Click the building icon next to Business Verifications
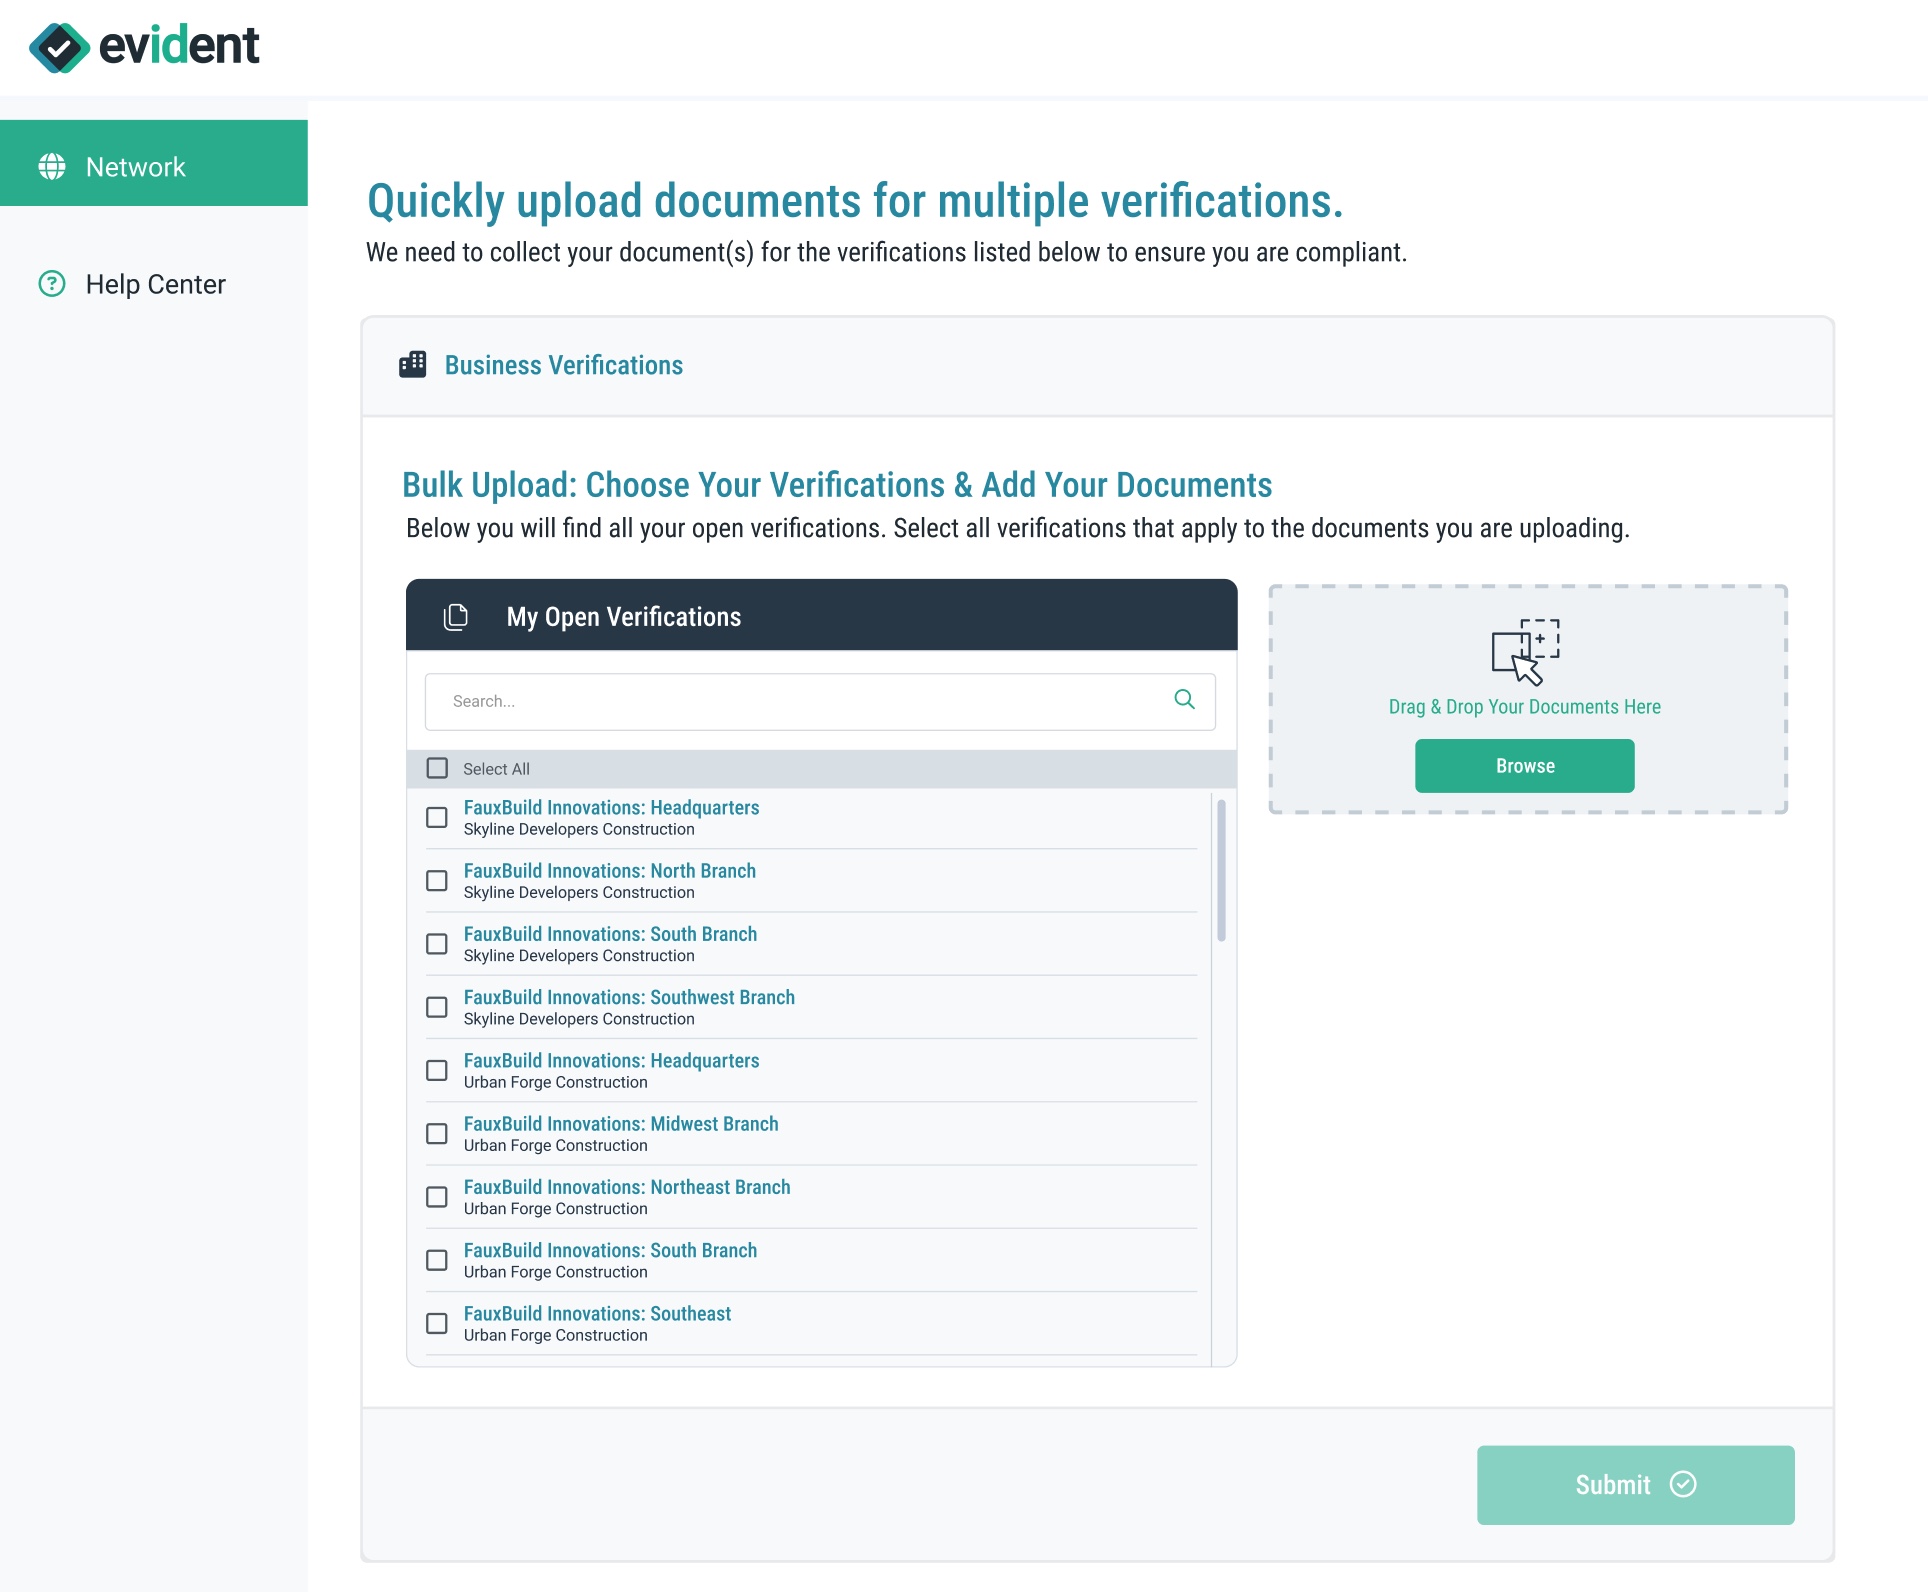This screenshot has height=1592, width=1928. (x=413, y=365)
